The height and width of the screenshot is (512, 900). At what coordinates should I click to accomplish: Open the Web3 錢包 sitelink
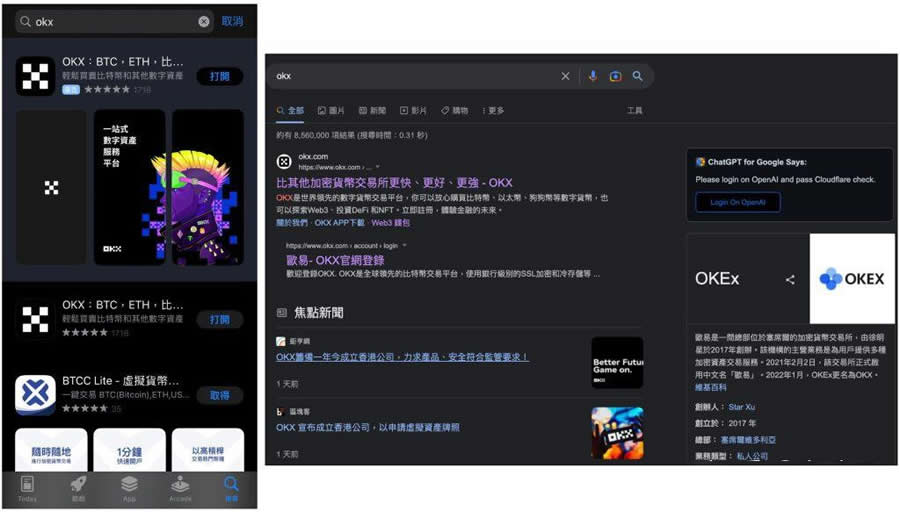390,223
